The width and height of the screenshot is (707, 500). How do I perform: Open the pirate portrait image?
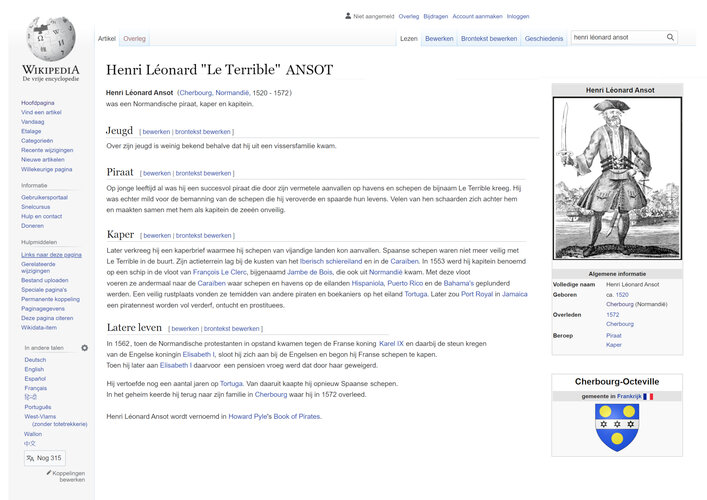coord(617,178)
